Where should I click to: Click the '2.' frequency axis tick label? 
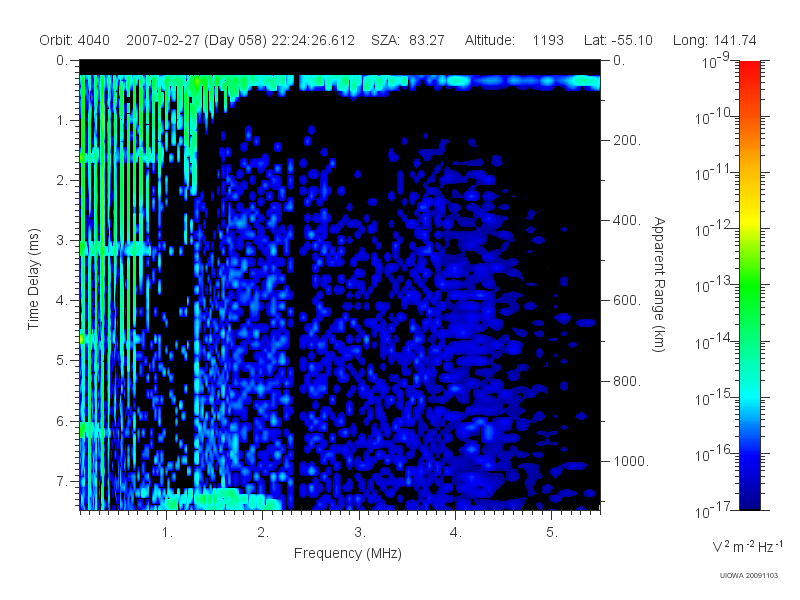pyautogui.click(x=263, y=533)
